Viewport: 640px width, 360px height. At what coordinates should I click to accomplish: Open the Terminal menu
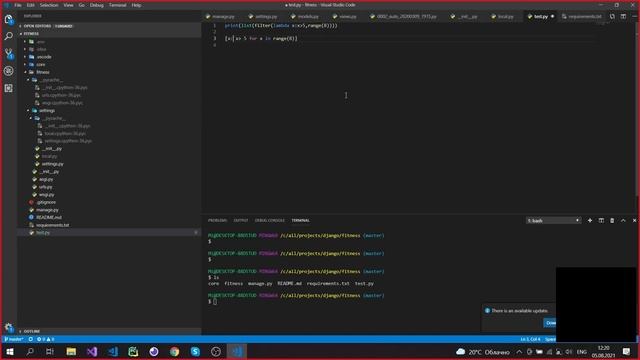pos(118,5)
